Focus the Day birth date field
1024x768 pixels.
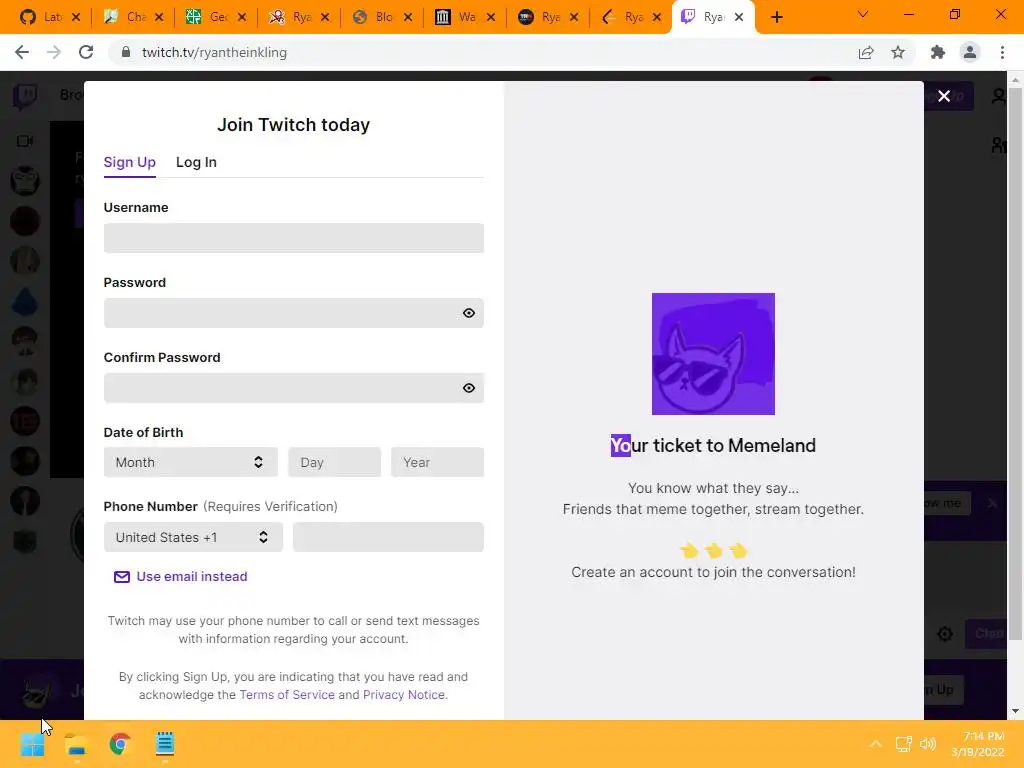click(334, 462)
